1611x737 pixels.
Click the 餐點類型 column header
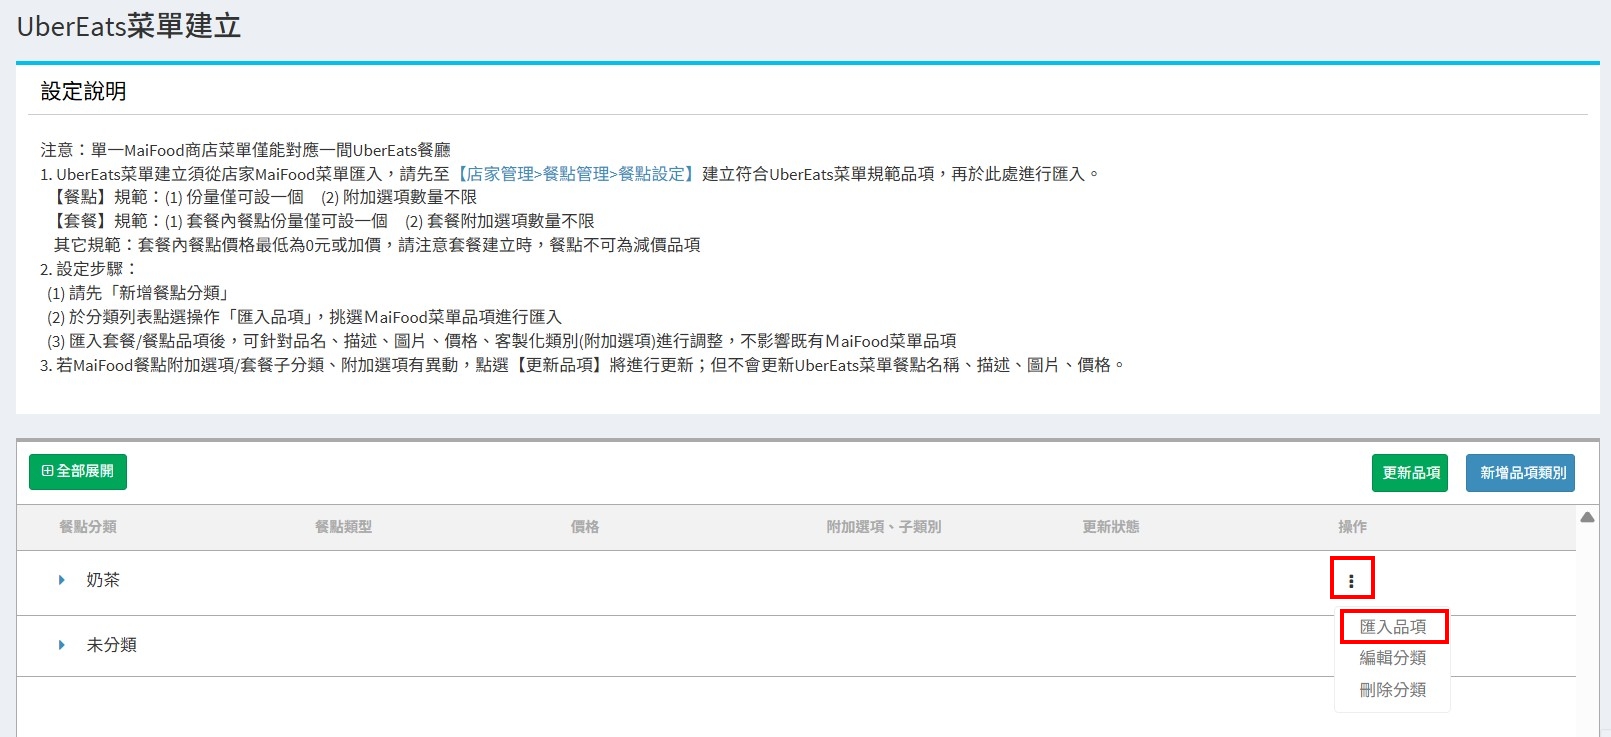[343, 527]
